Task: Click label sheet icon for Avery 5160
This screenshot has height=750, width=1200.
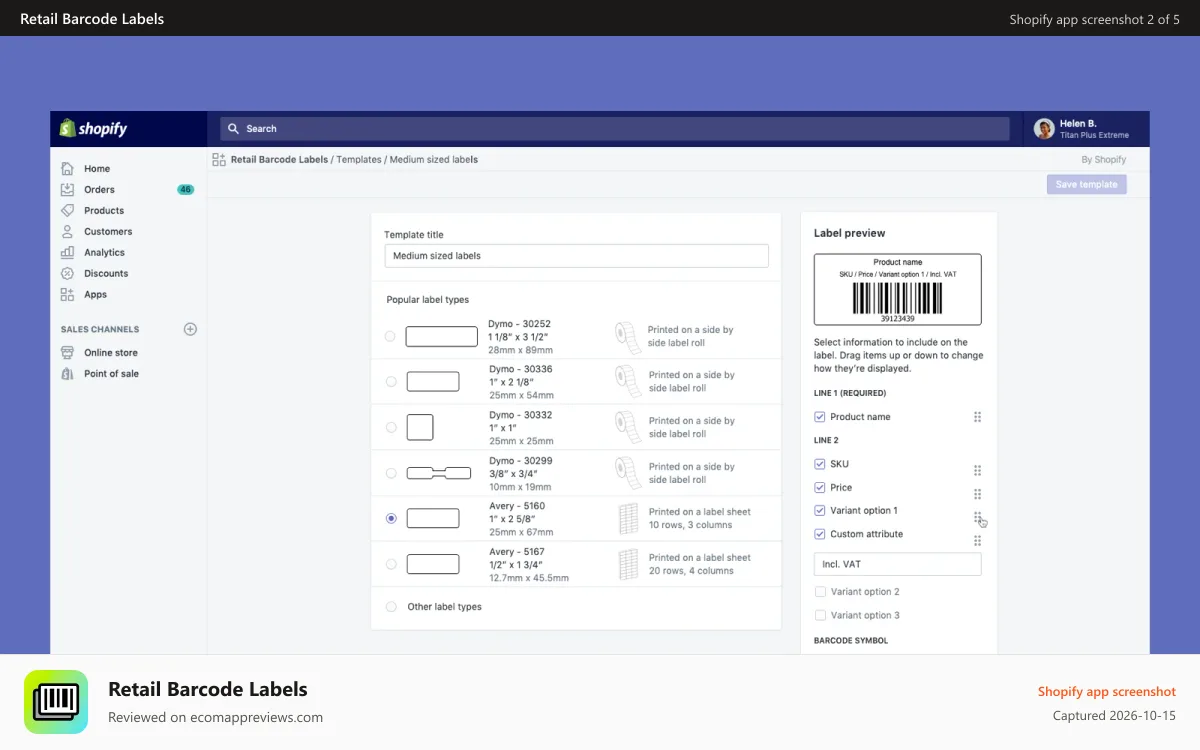Action: point(628,518)
